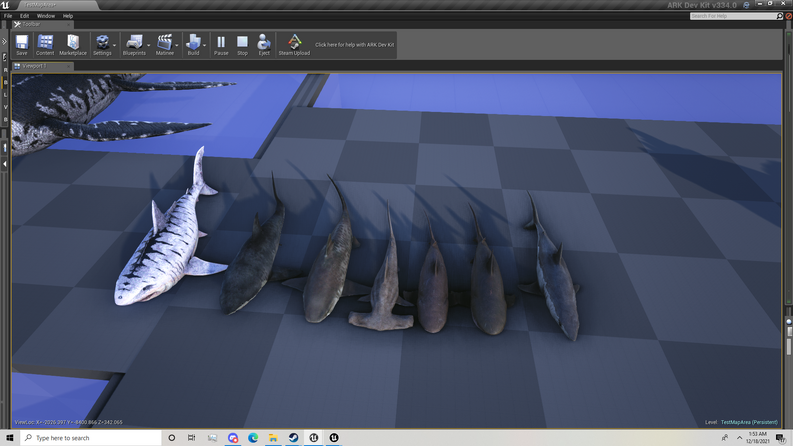Click the taskbar clock showing 1:53 AM
This screenshot has height=446, width=793.
(x=758, y=437)
